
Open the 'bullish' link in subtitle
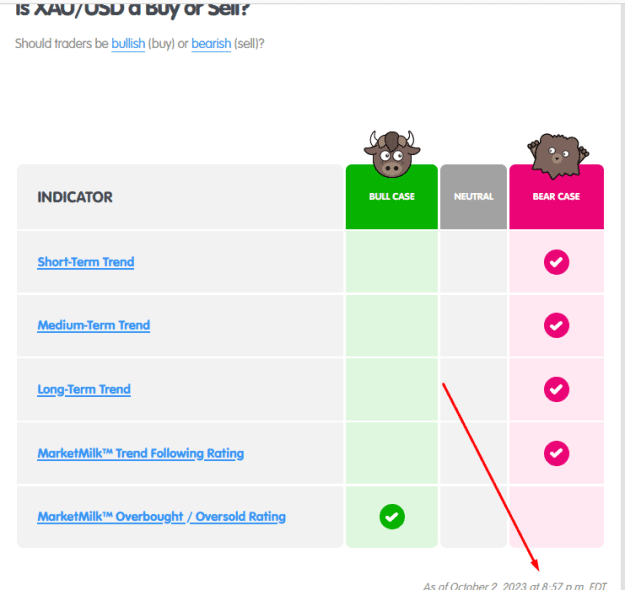pos(128,43)
